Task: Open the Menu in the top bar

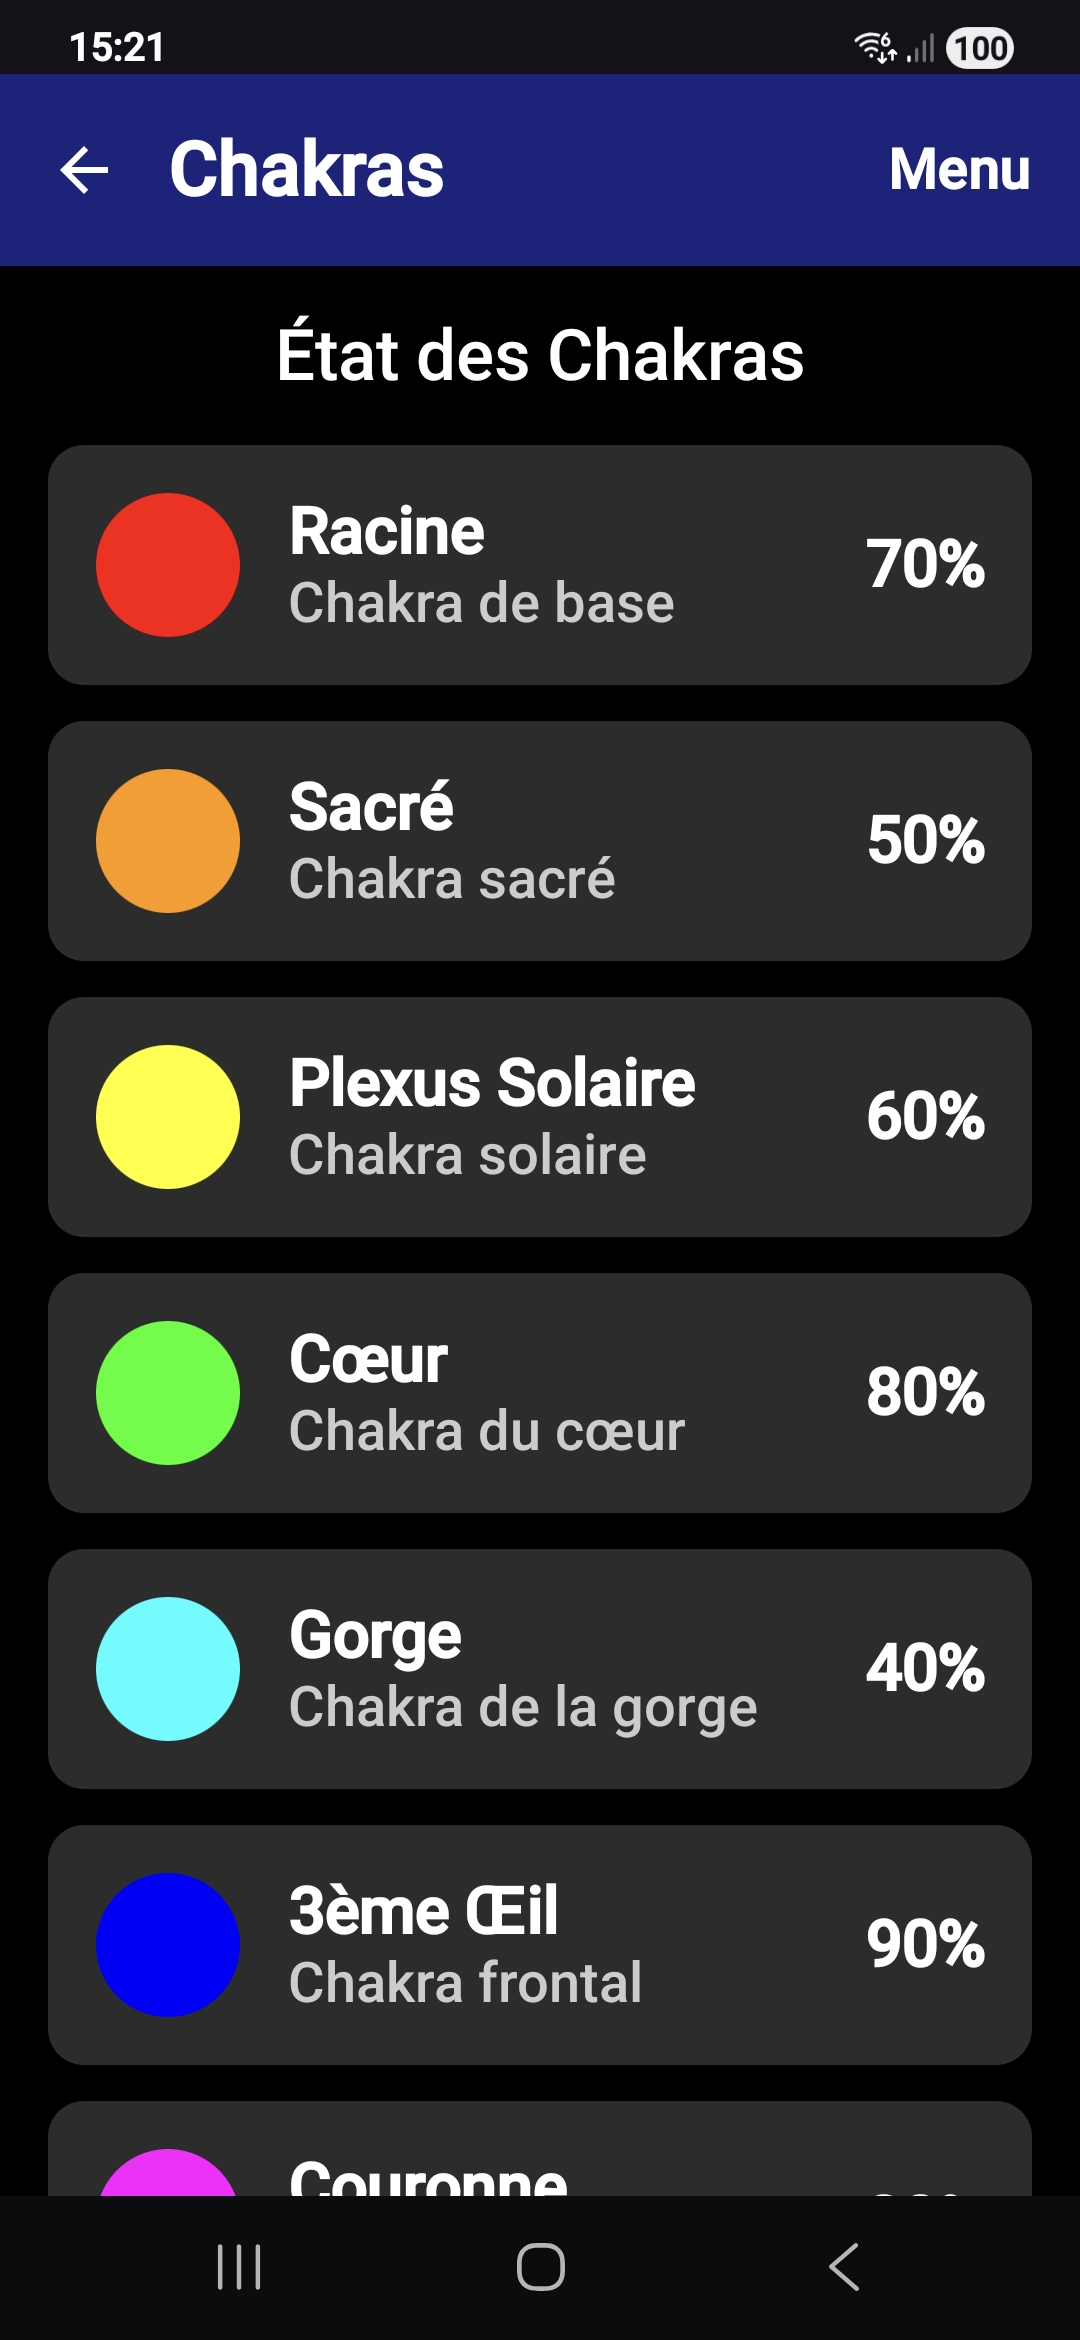Action: 959,169
